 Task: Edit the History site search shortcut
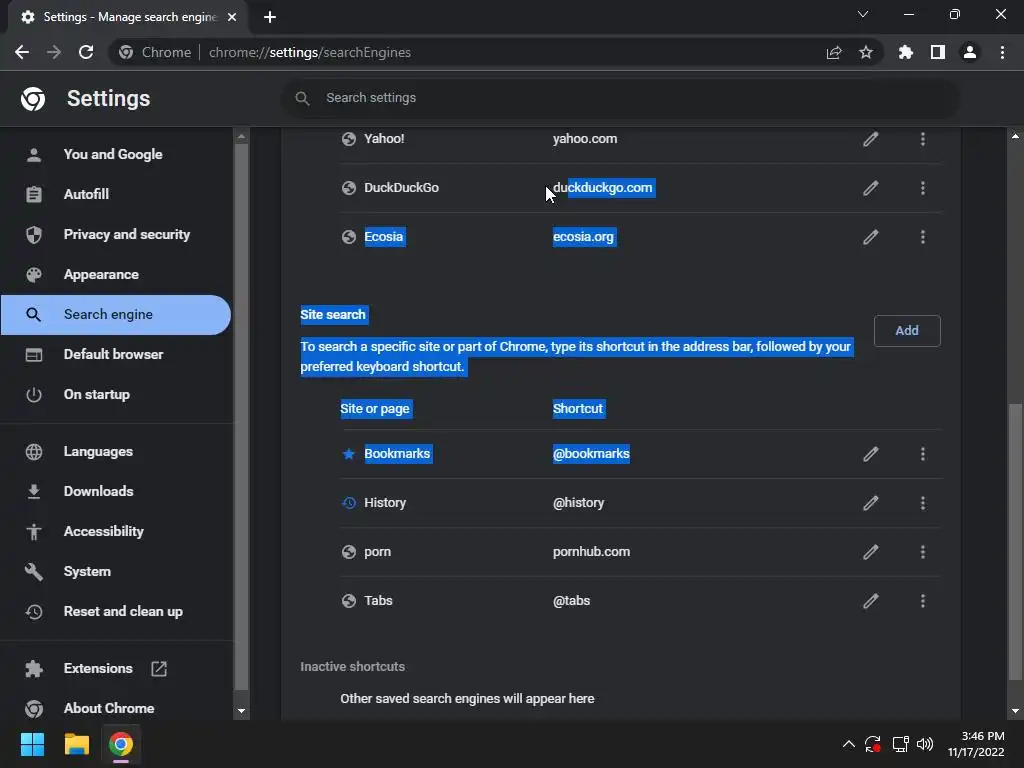(x=871, y=503)
